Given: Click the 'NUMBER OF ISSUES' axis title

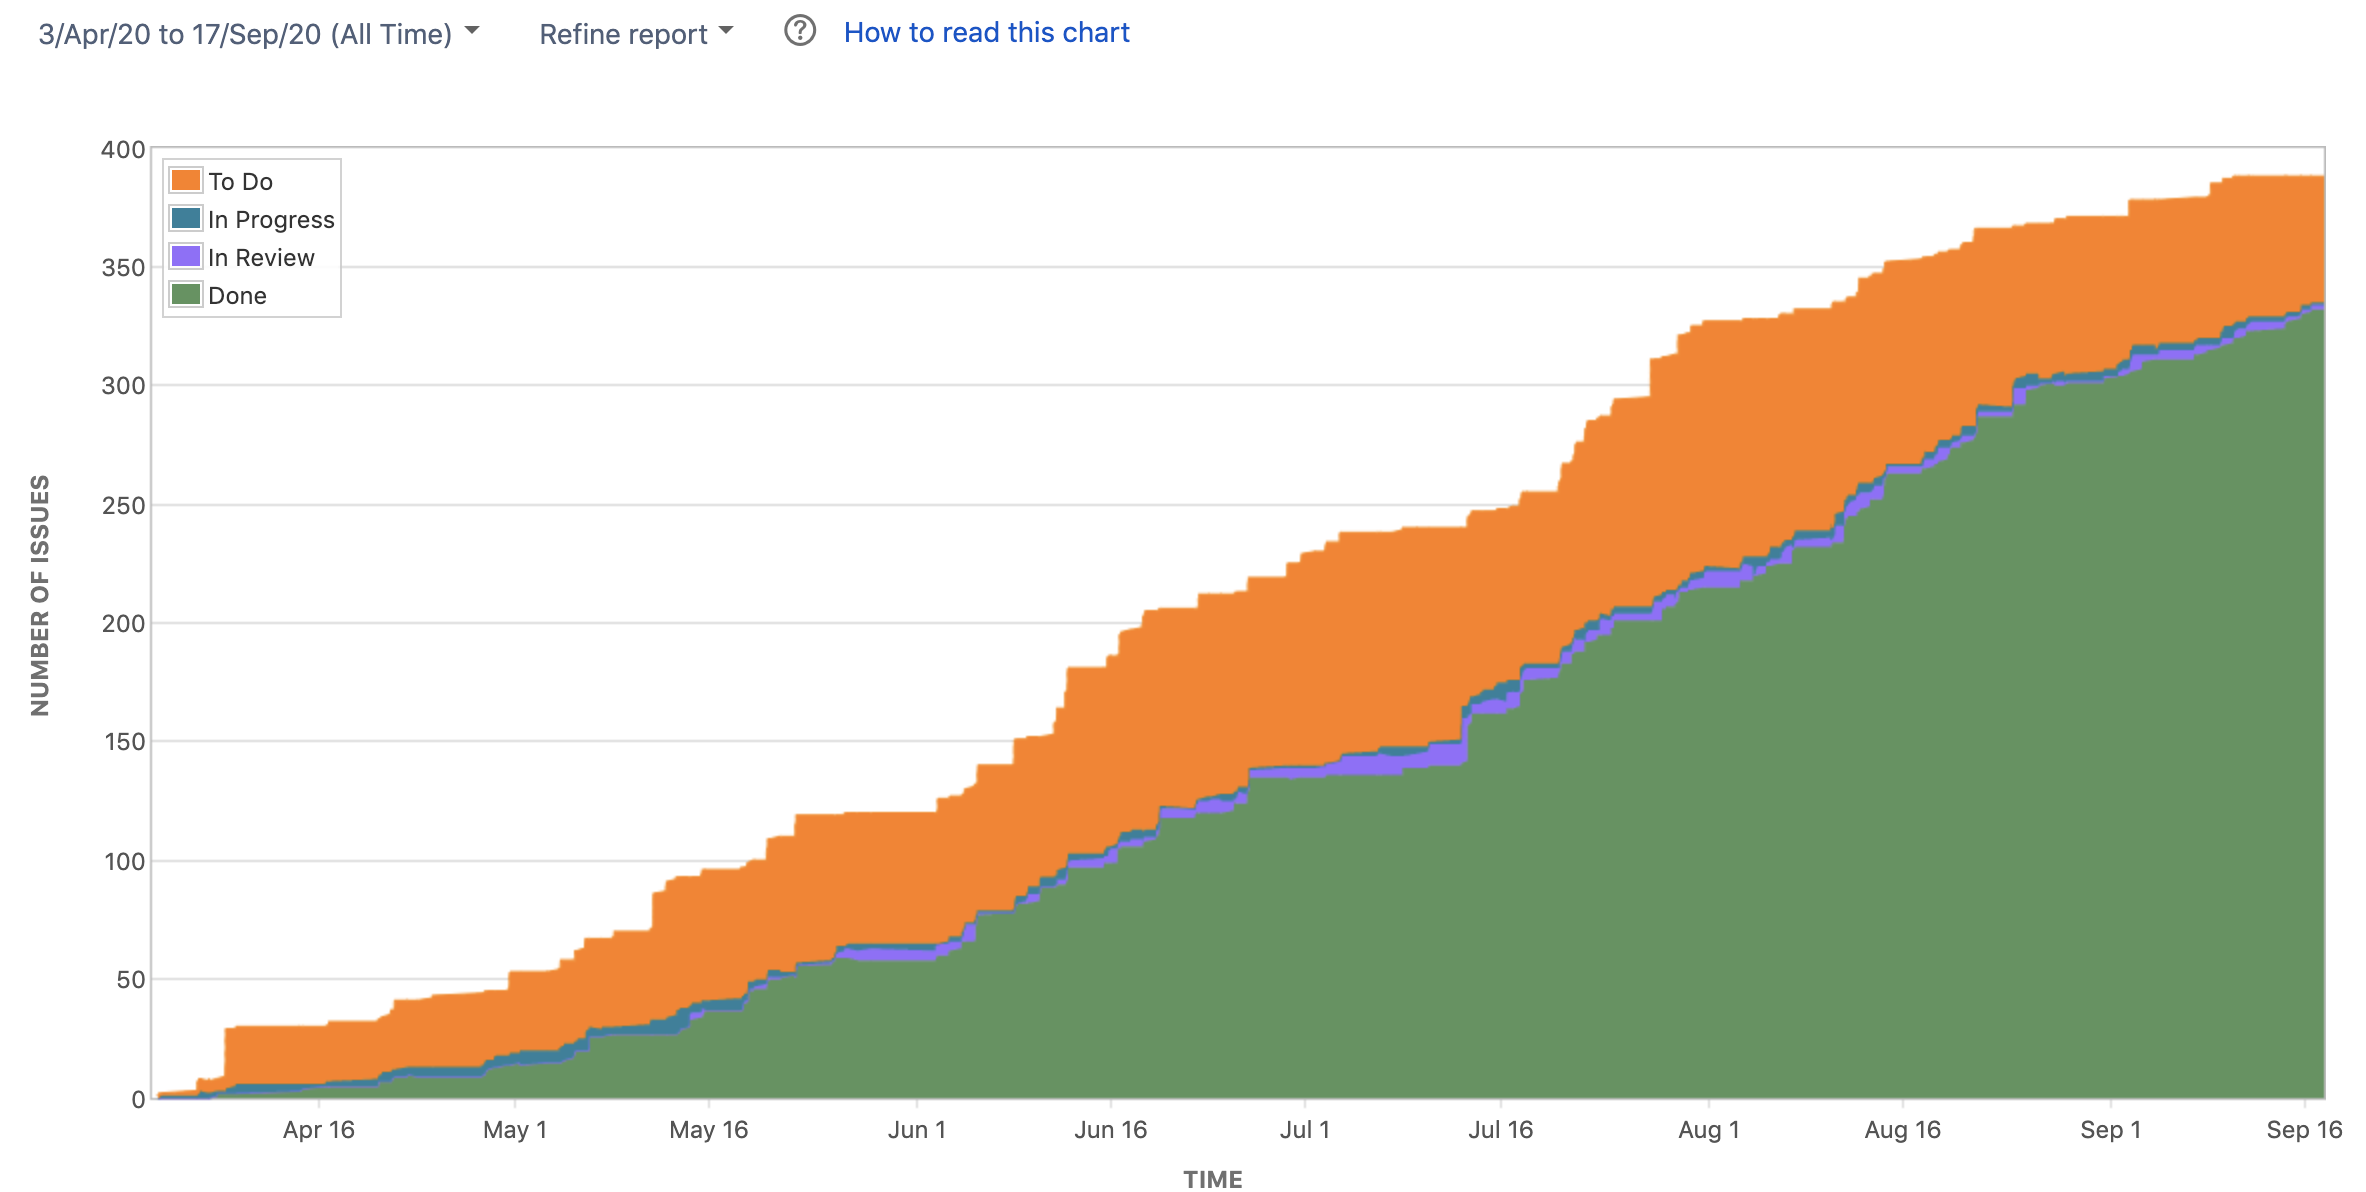Looking at the screenshot, I should click(40, 595).
